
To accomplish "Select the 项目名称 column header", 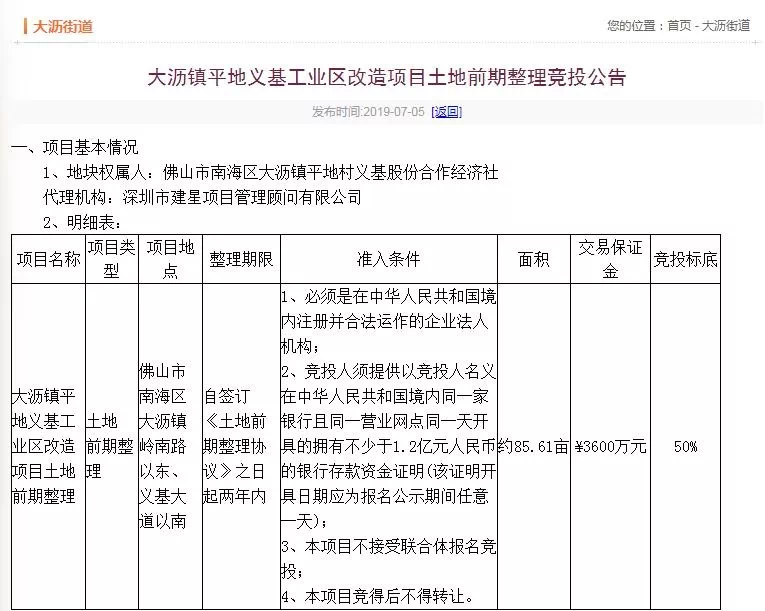I will (48, 259).
